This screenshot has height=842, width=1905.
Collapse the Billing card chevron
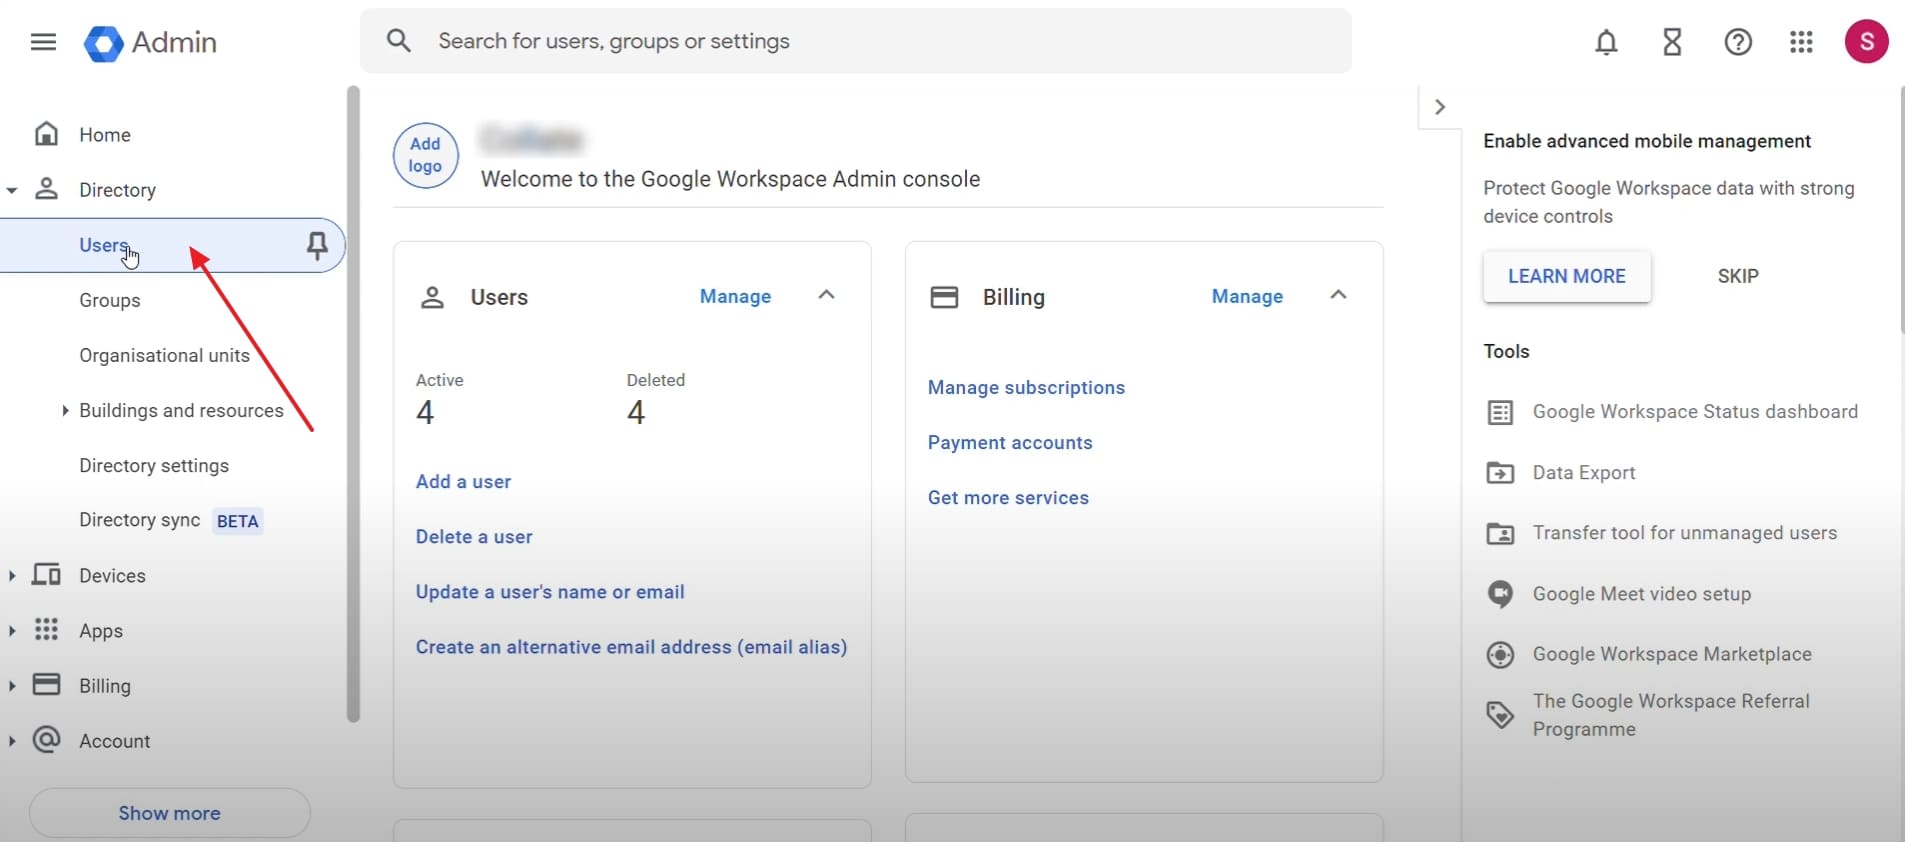[1338, 295]
